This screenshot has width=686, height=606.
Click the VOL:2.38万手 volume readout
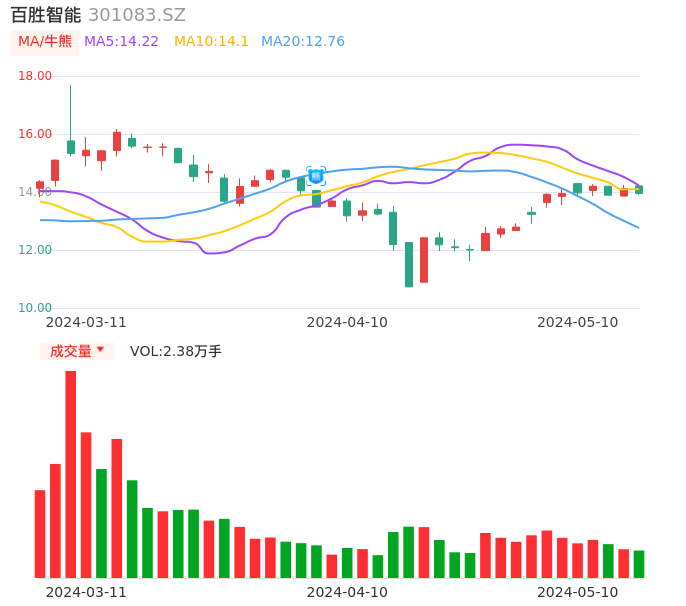pyautogui.click(x=175, y=351)
